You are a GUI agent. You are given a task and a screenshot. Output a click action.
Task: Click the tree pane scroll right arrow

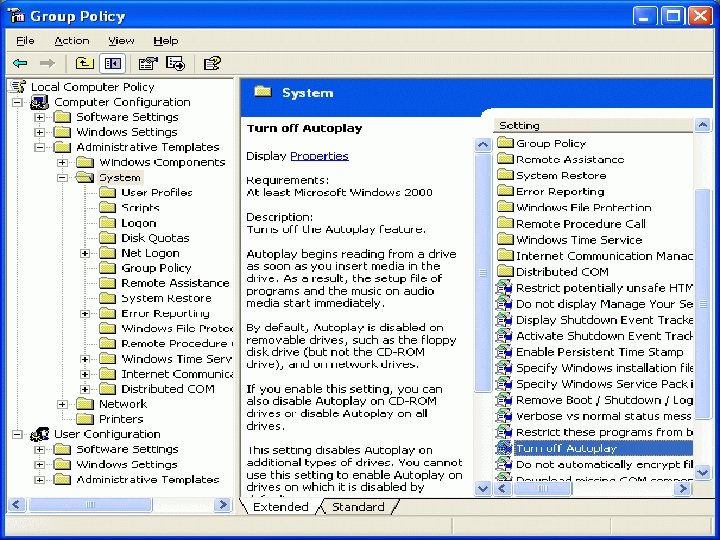[223, 505]
